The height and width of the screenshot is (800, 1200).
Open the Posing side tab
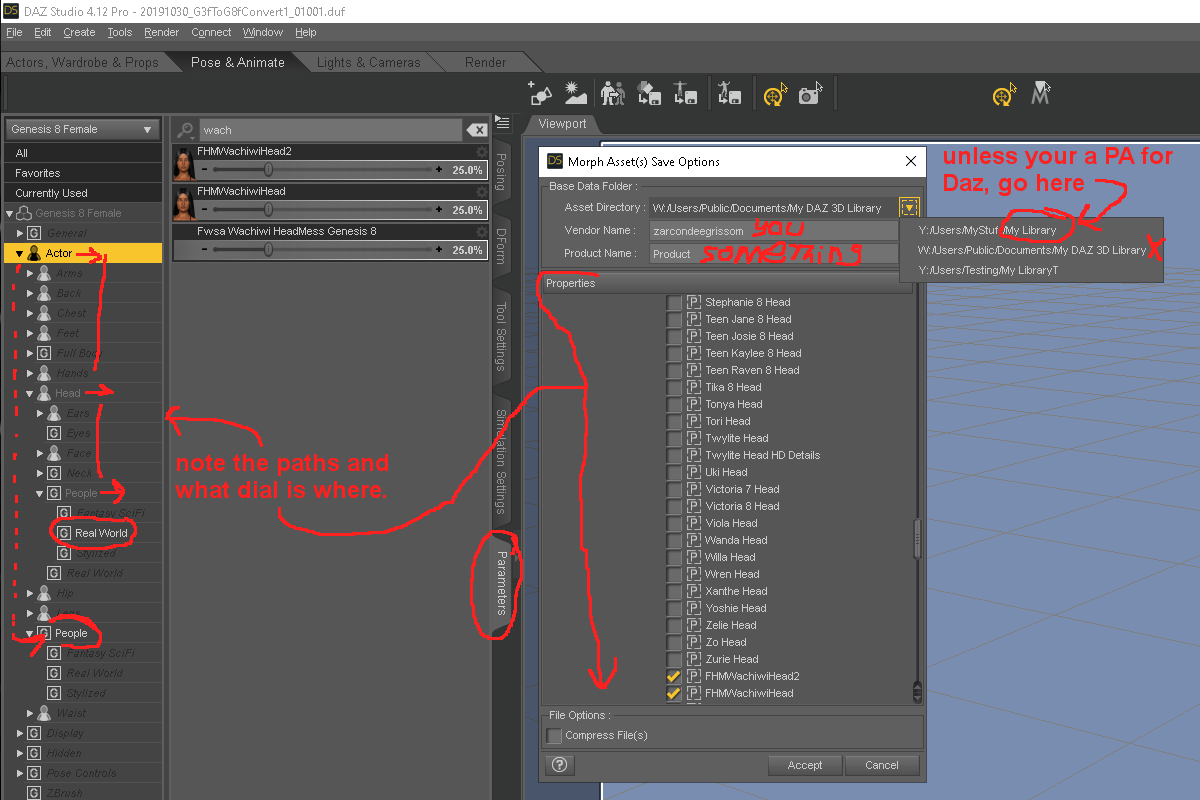[502, 171]
